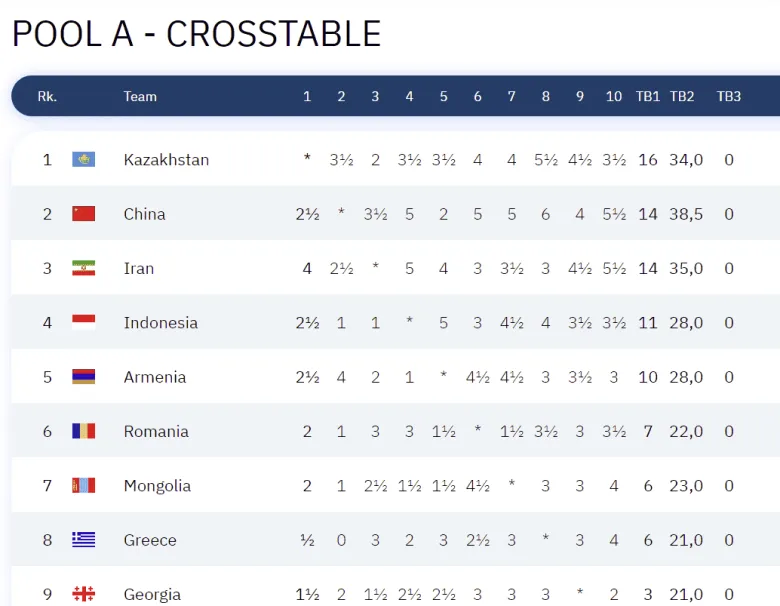Click Mongolia's TB2 score of 23,0

686,486
